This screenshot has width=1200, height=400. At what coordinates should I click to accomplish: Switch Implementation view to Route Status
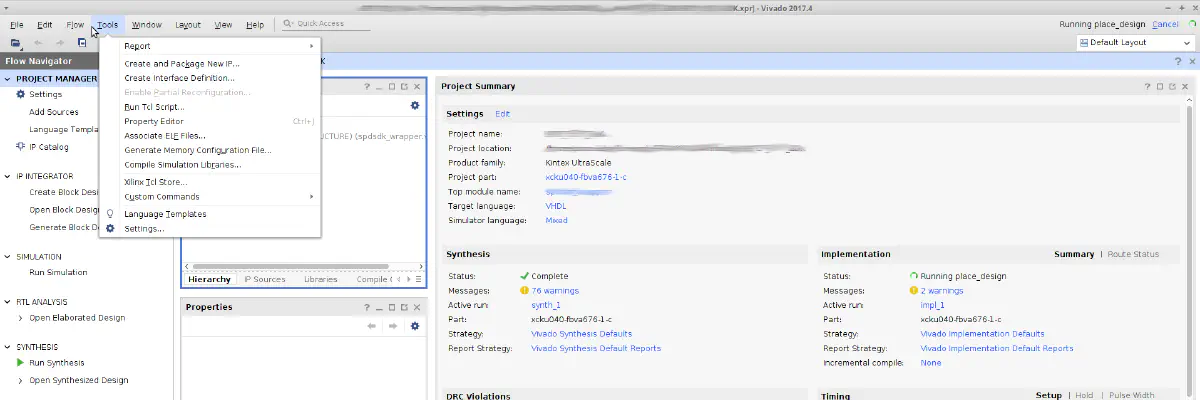click(1132, 254)
